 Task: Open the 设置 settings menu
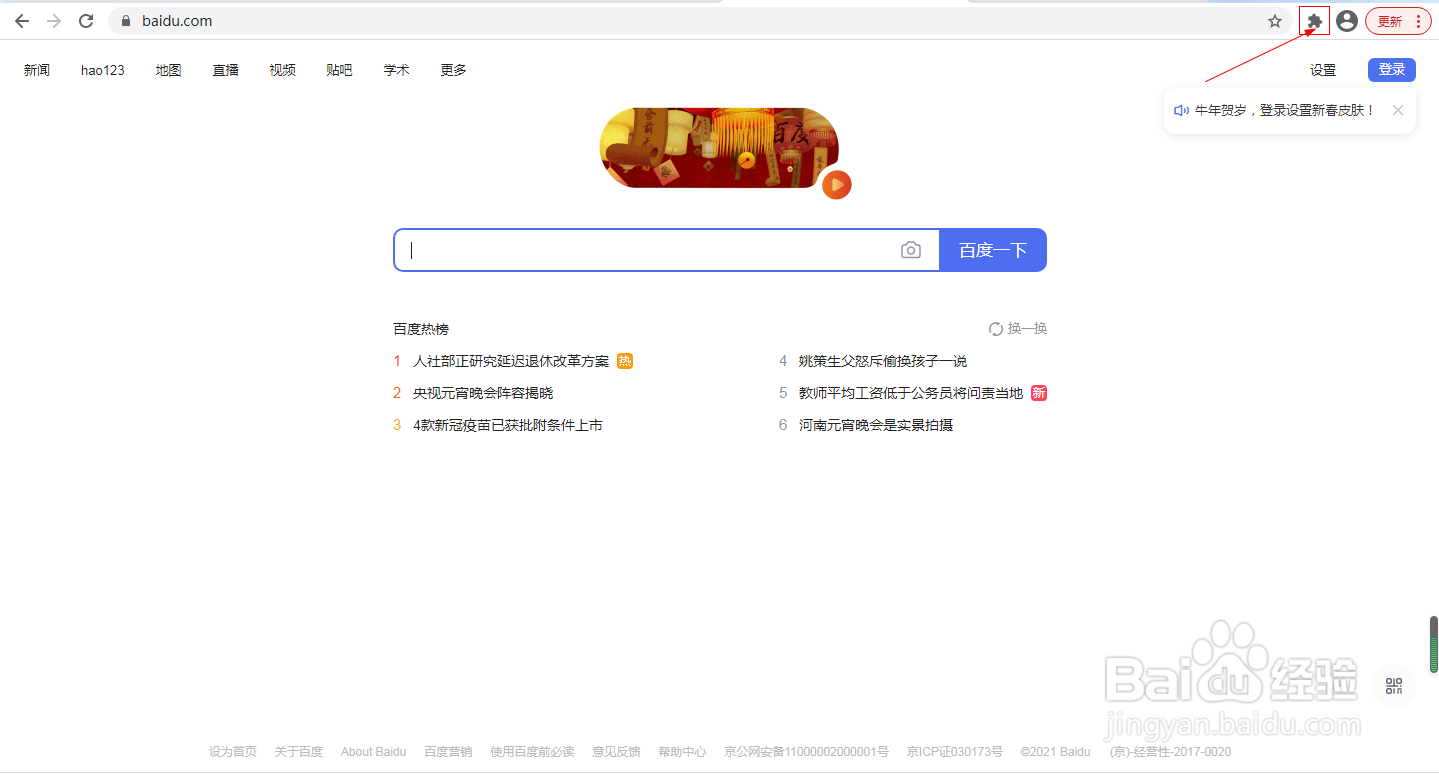(x=1323, y=70)
